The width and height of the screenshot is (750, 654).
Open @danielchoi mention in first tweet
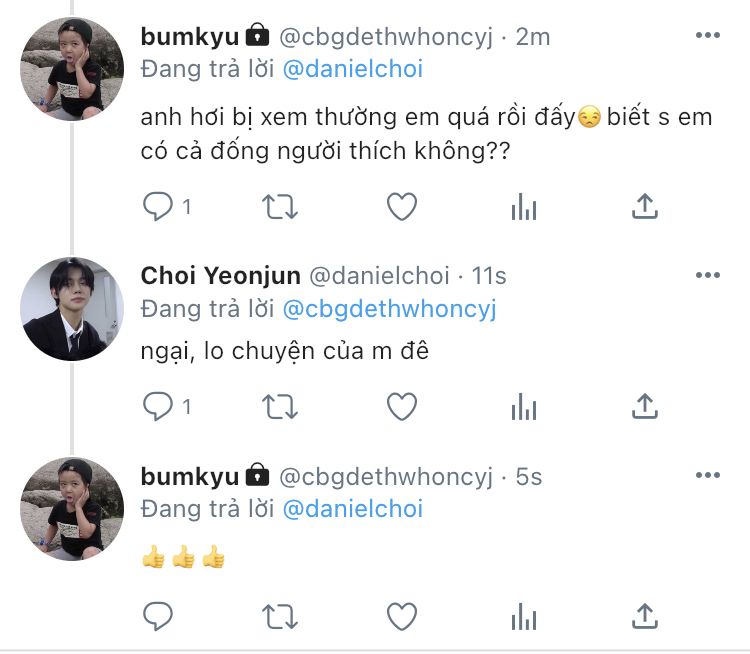point(352,69)
